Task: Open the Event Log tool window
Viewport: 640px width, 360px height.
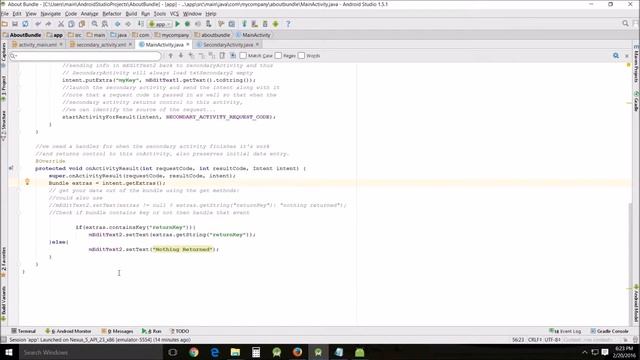Action: point(565,331)
